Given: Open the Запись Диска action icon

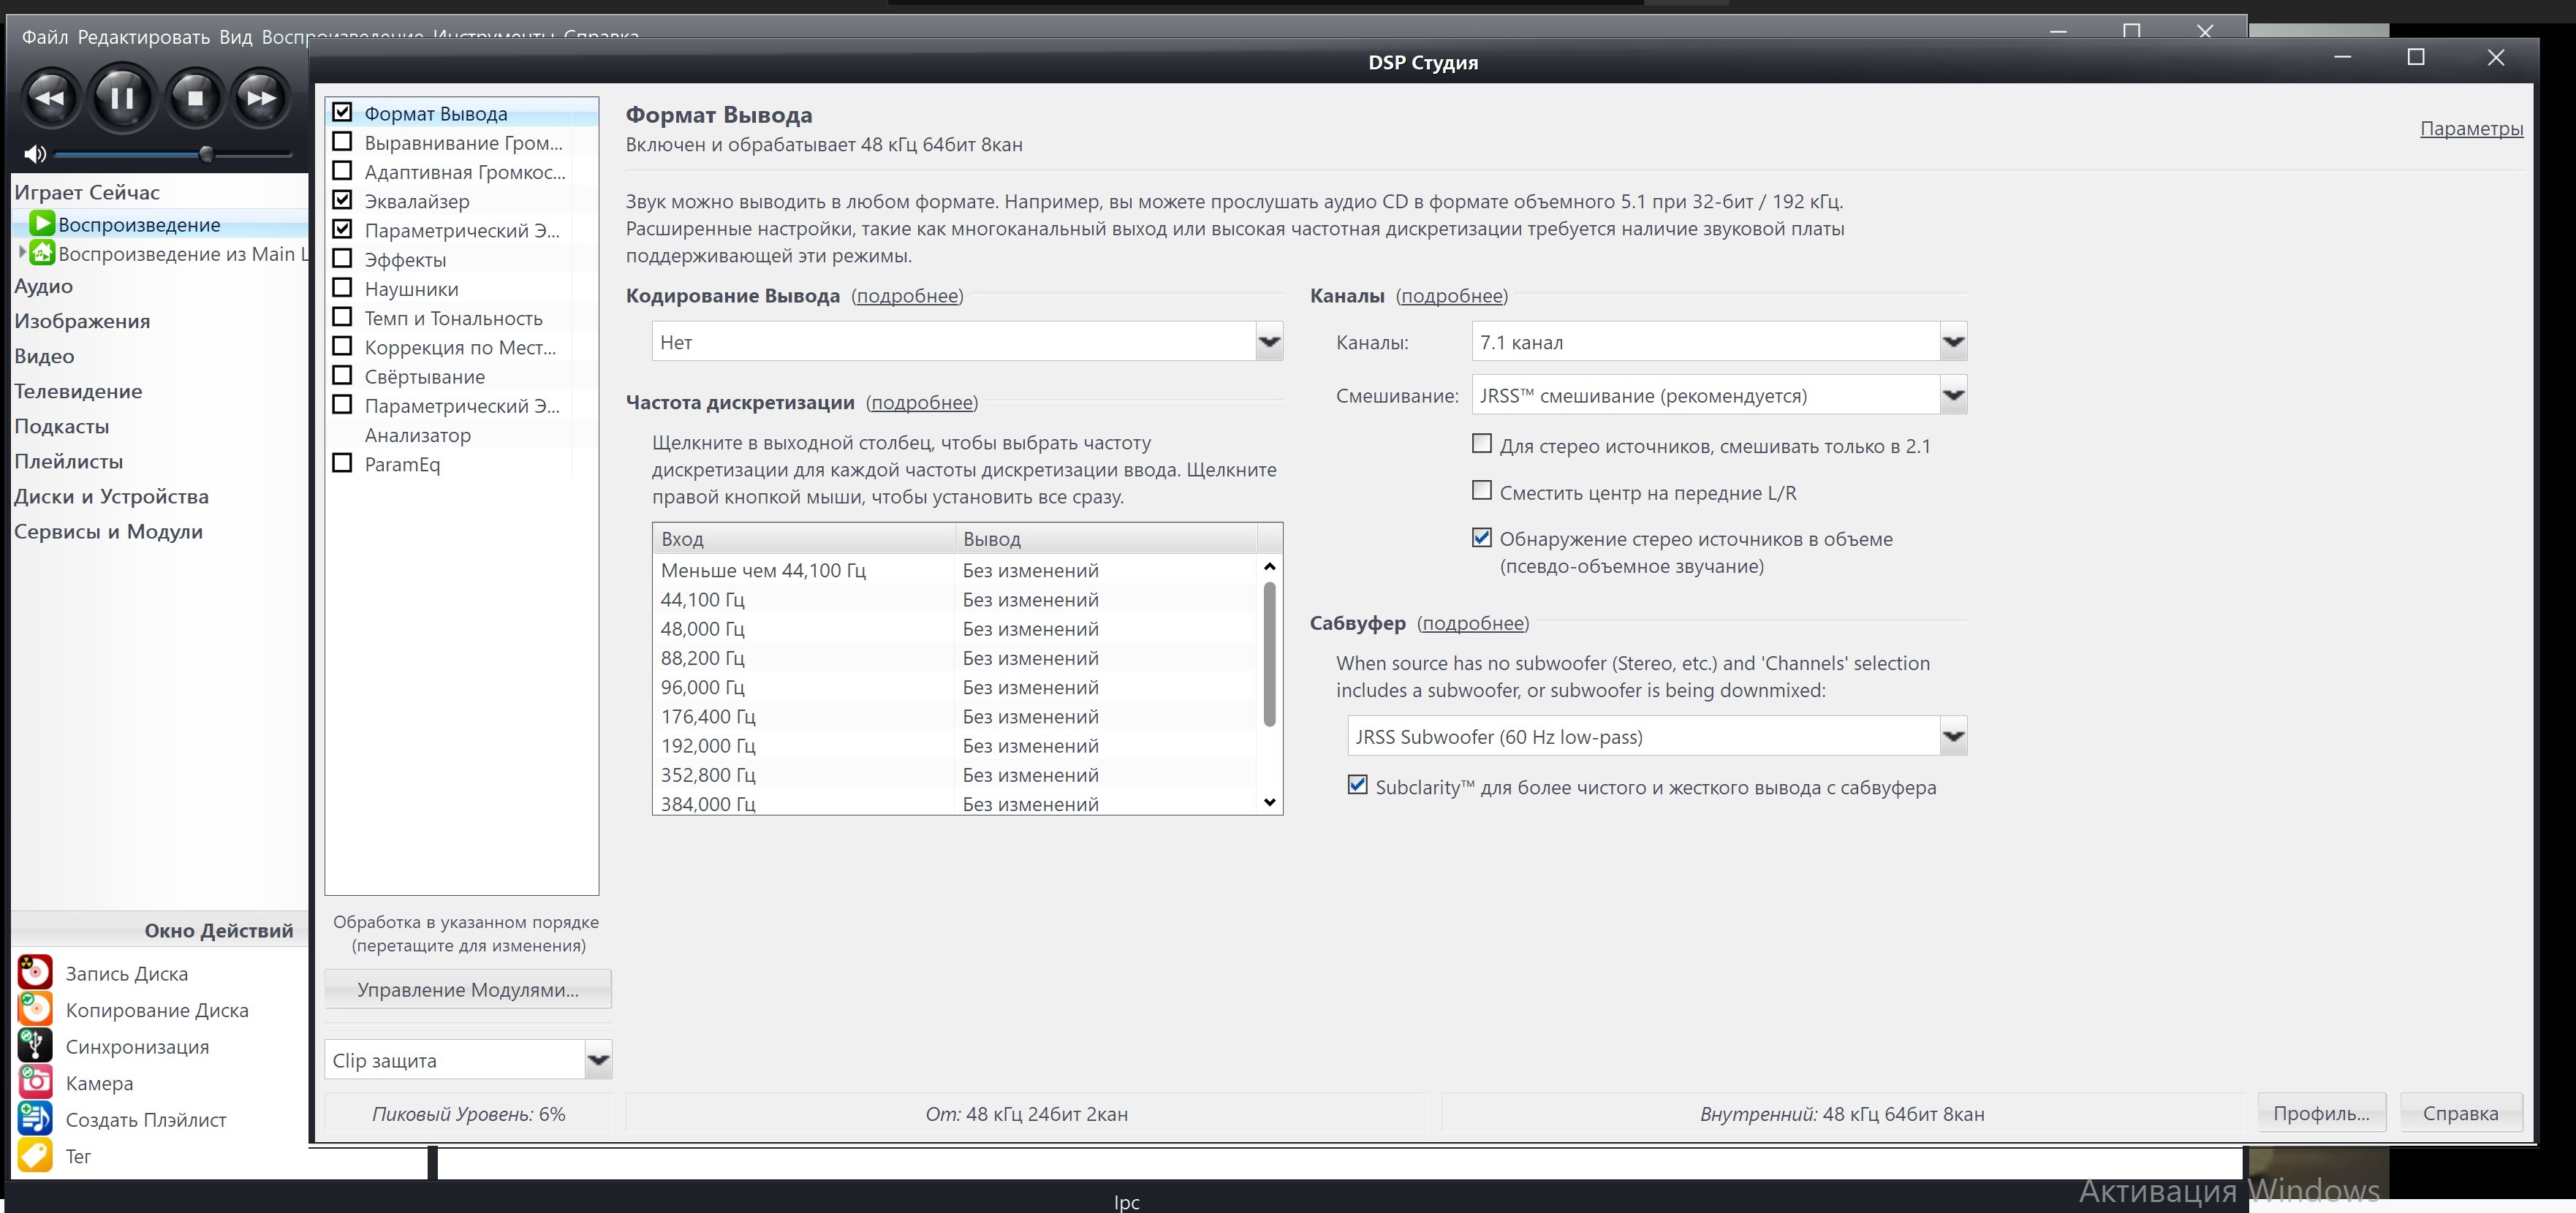Looking at the screenshot, I should pyautogui.click(x=35, y=972).
